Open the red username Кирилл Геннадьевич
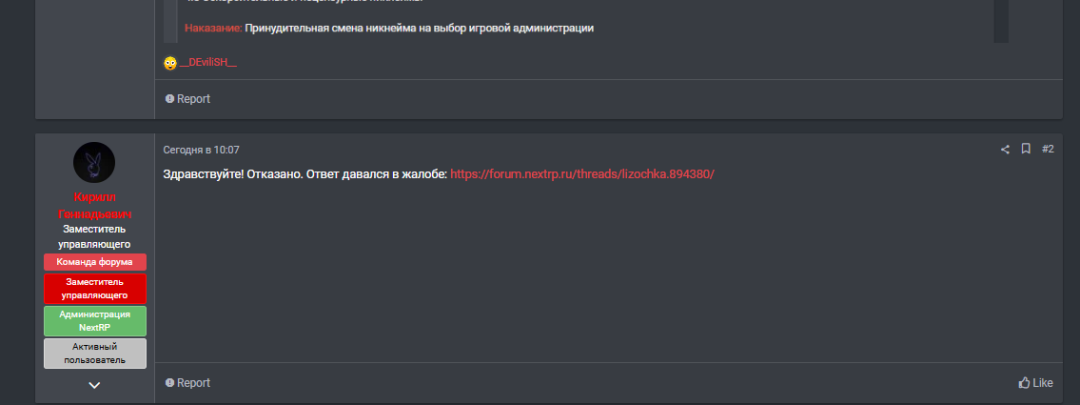Screen dimensions: 1080x405 pyautogui.click(x=94, y=206)
